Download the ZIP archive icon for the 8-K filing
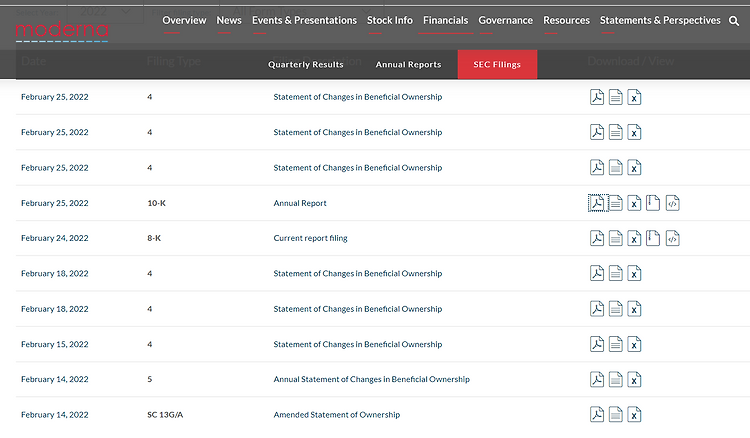Viewport: 750px width, 438px height. click(653, 238)
